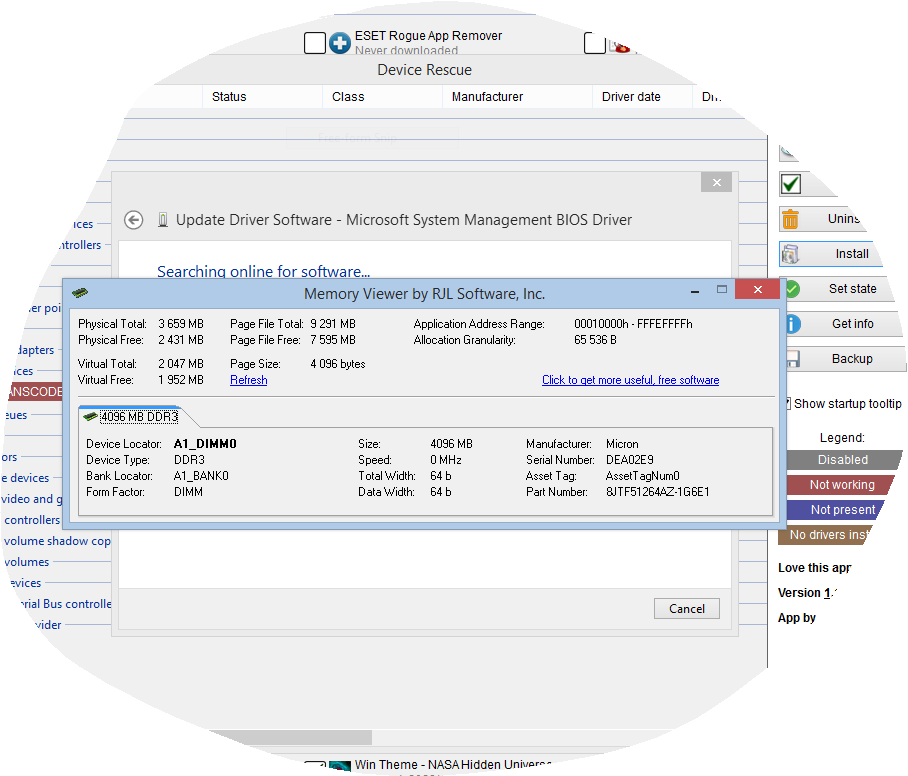Click the floppy disk Backup icon

pos(792,358)
